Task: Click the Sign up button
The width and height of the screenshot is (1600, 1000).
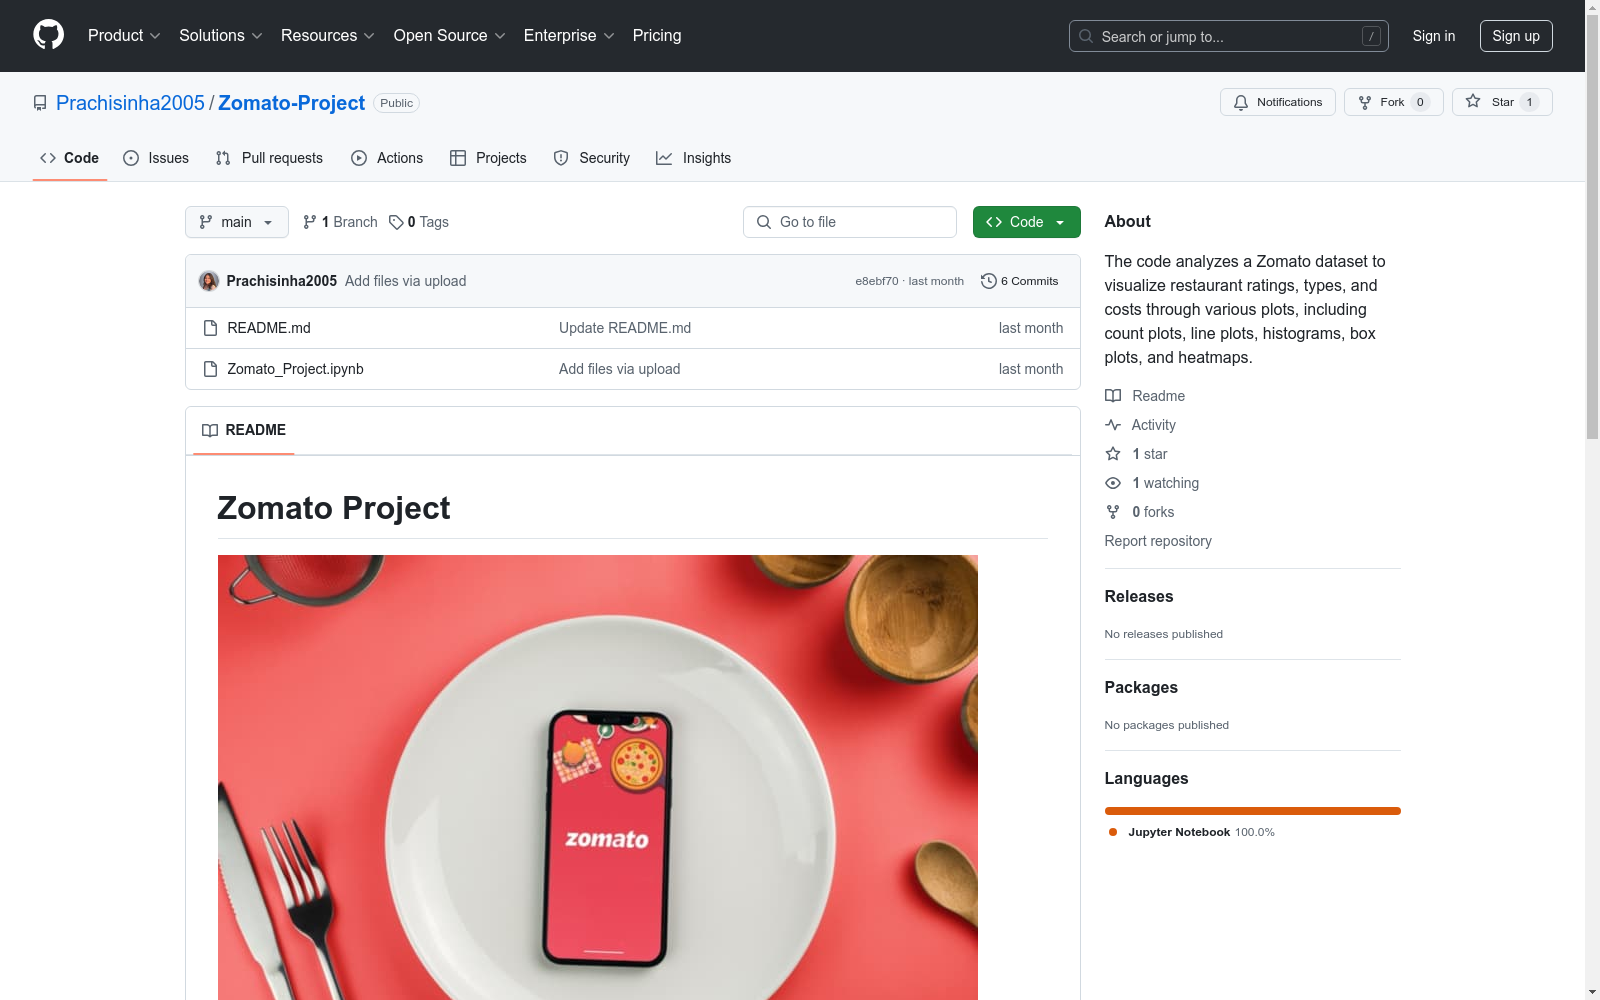Action: pos(1516,36)
